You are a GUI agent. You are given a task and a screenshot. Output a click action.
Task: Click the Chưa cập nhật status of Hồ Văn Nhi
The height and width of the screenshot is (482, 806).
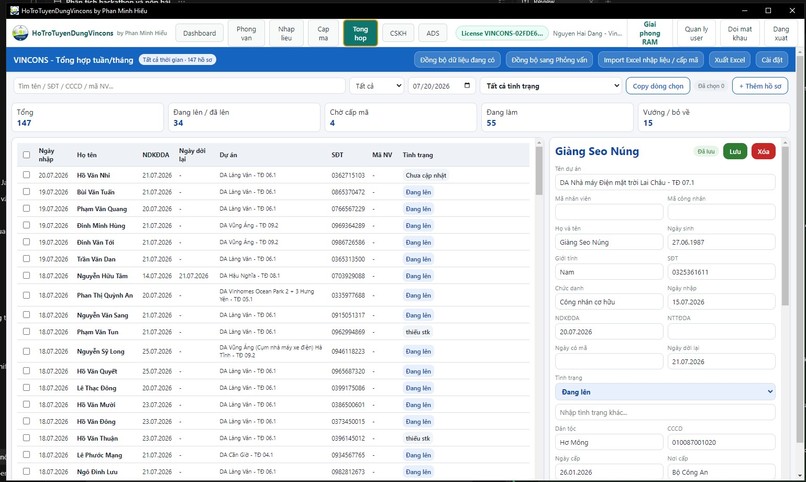[x=426, y=175]
